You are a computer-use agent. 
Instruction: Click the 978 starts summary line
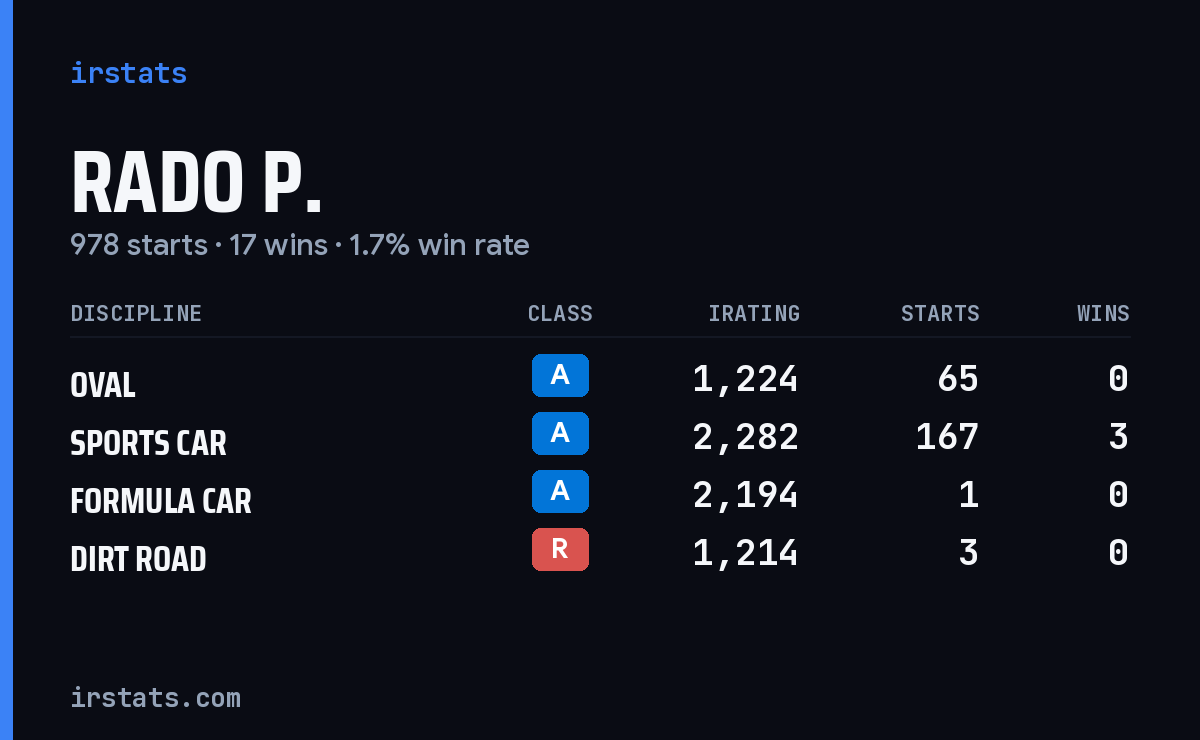pyautogui.click(x=300, y=245)
